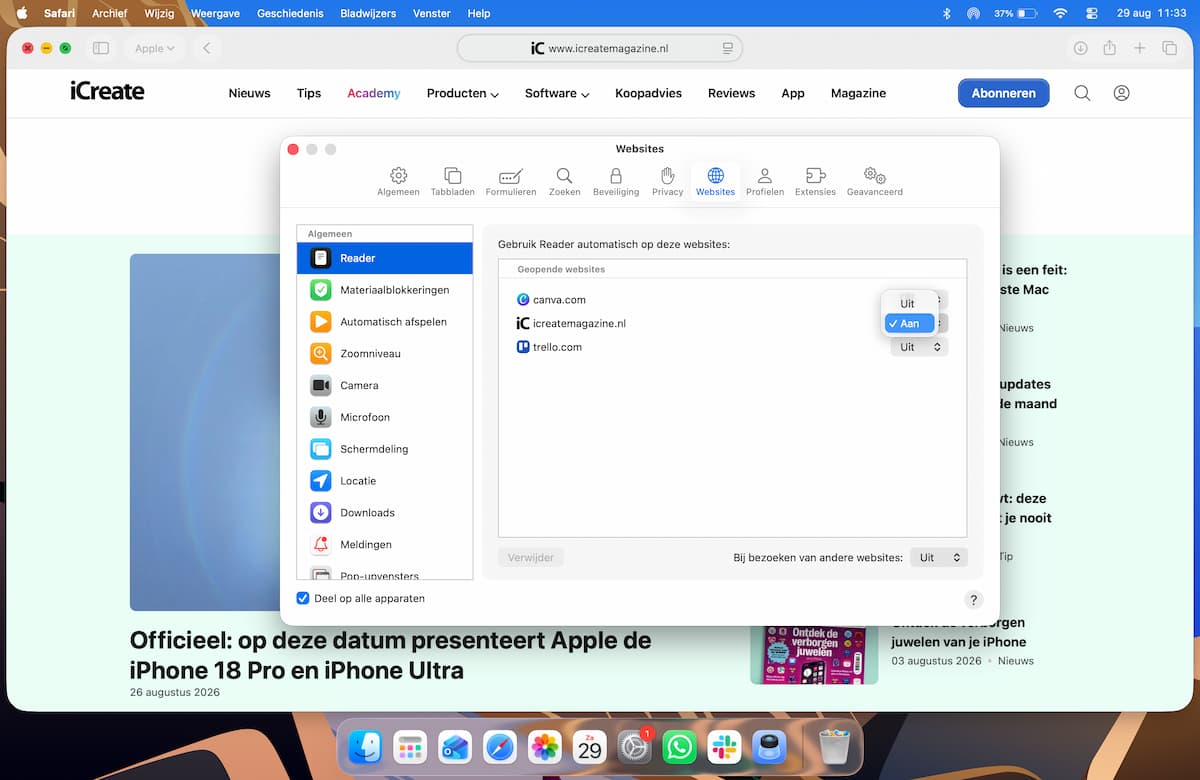This screenshot has height=780, width=1200.
Task: Click the iCreate logo
Action: [107, 92]
